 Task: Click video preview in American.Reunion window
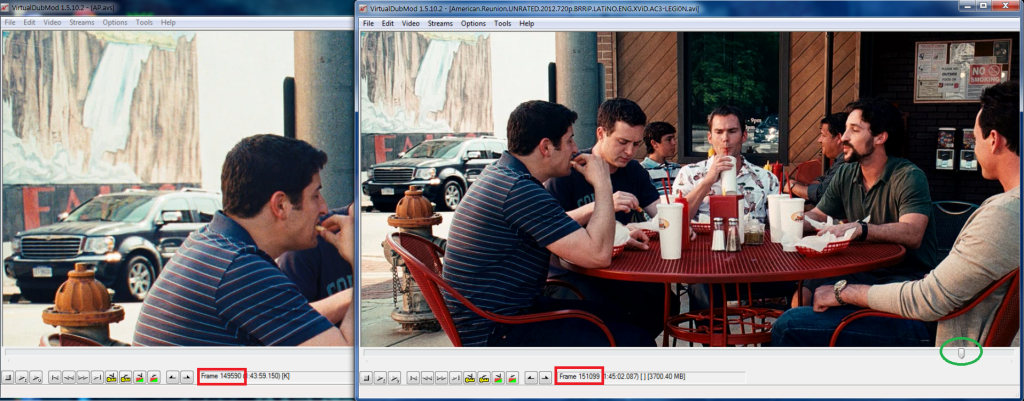[x=690, y=189]
